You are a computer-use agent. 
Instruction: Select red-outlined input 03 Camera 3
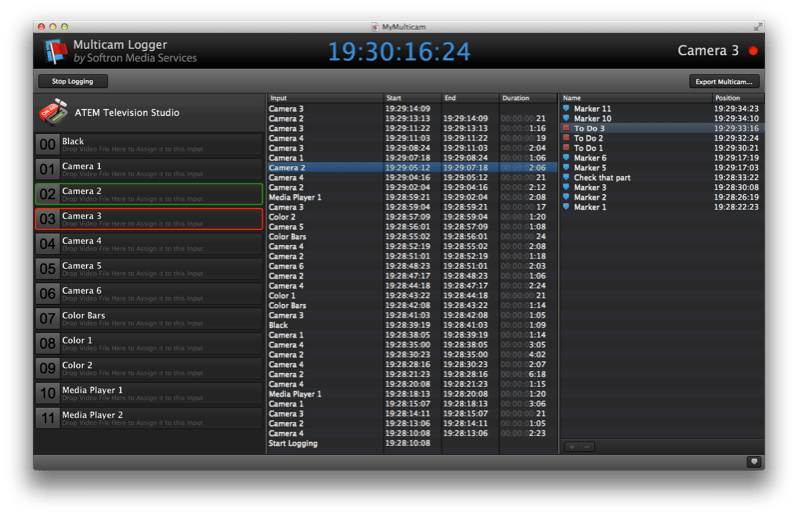[x=149, y=219]
